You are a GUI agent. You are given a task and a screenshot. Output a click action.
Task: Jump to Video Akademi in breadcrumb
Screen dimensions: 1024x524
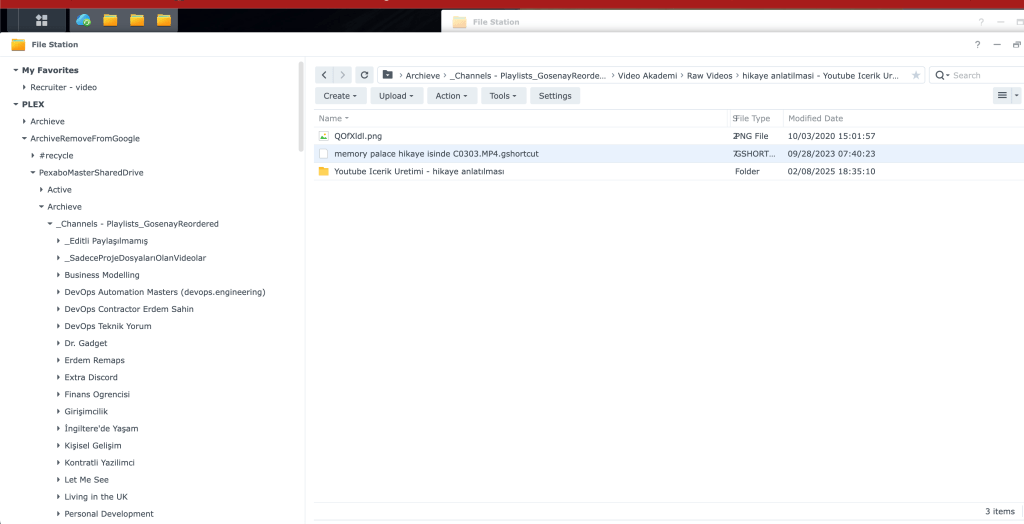click(647, 76)
